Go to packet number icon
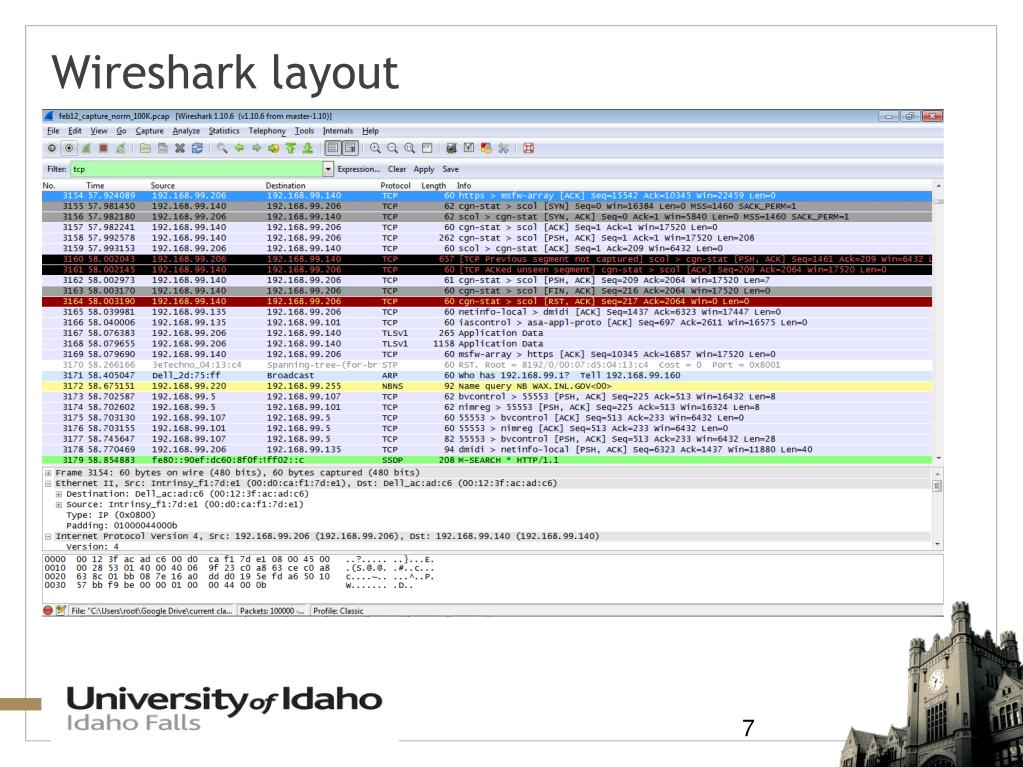 point(274,148)
